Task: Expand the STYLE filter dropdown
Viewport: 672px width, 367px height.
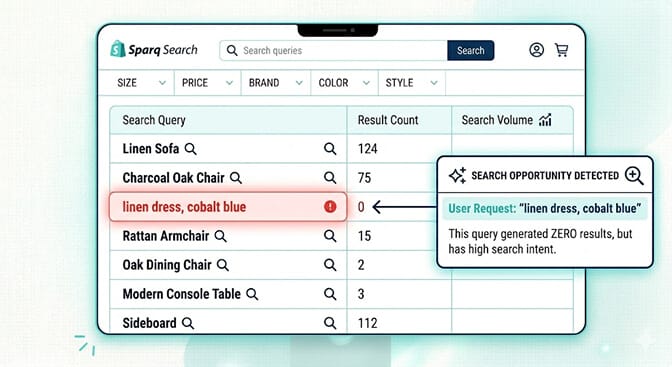Action: click(412, 83)
